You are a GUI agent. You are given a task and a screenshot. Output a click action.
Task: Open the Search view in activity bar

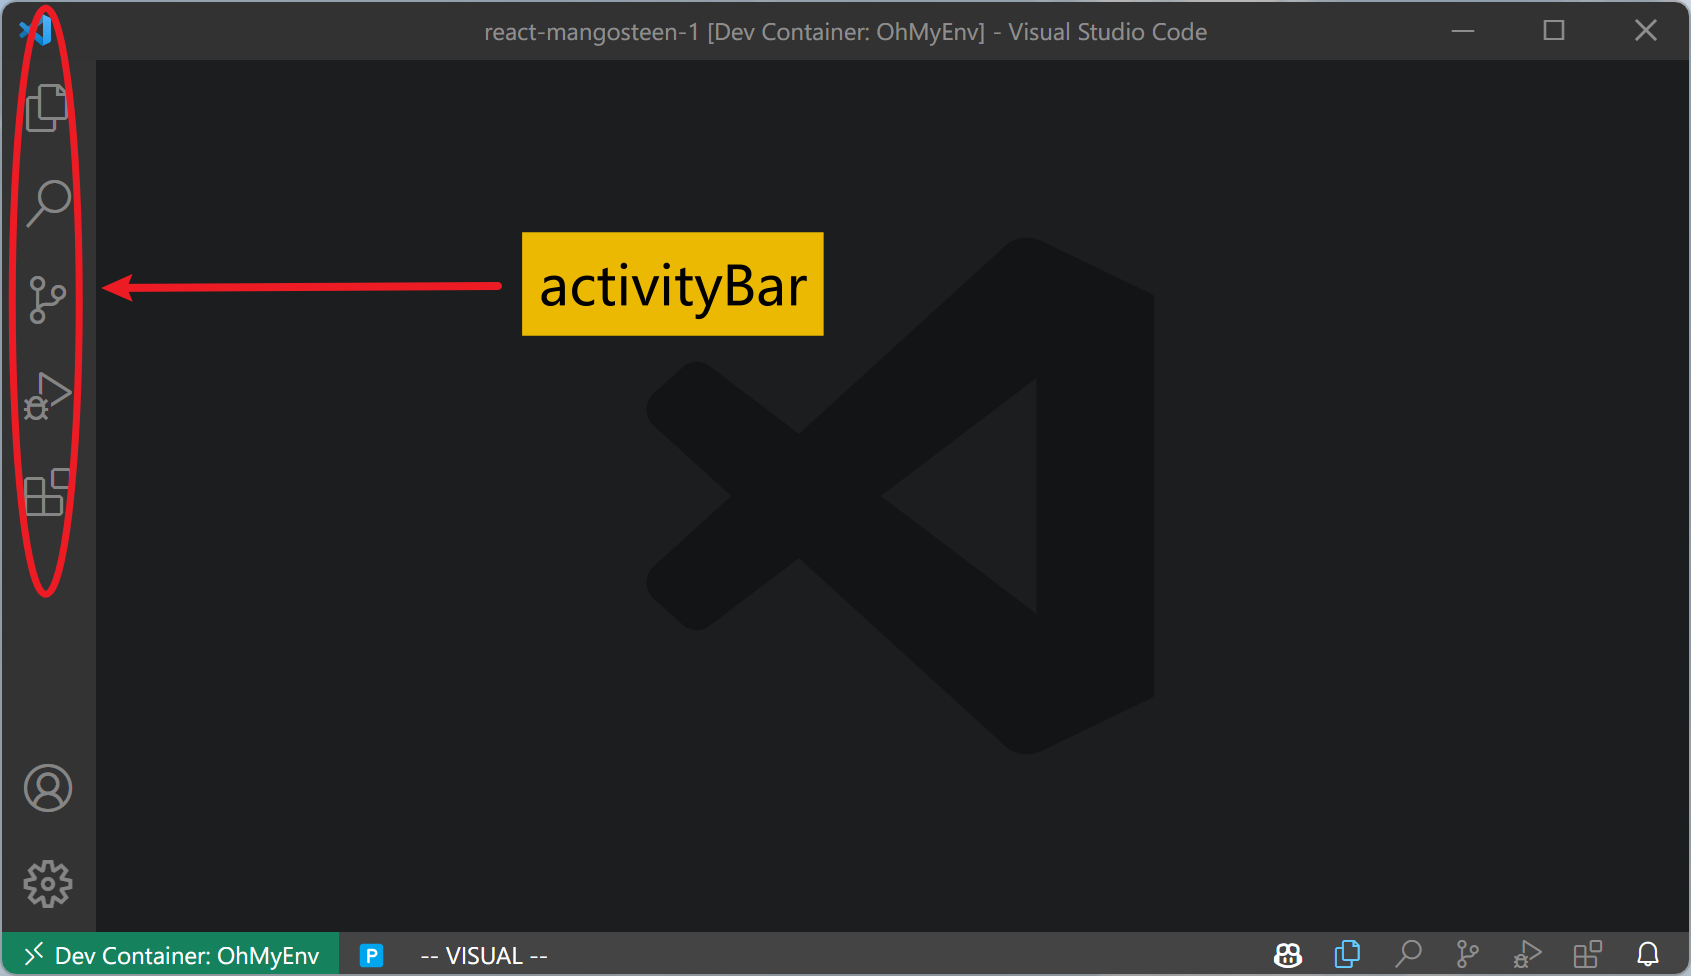pos(48,203)
